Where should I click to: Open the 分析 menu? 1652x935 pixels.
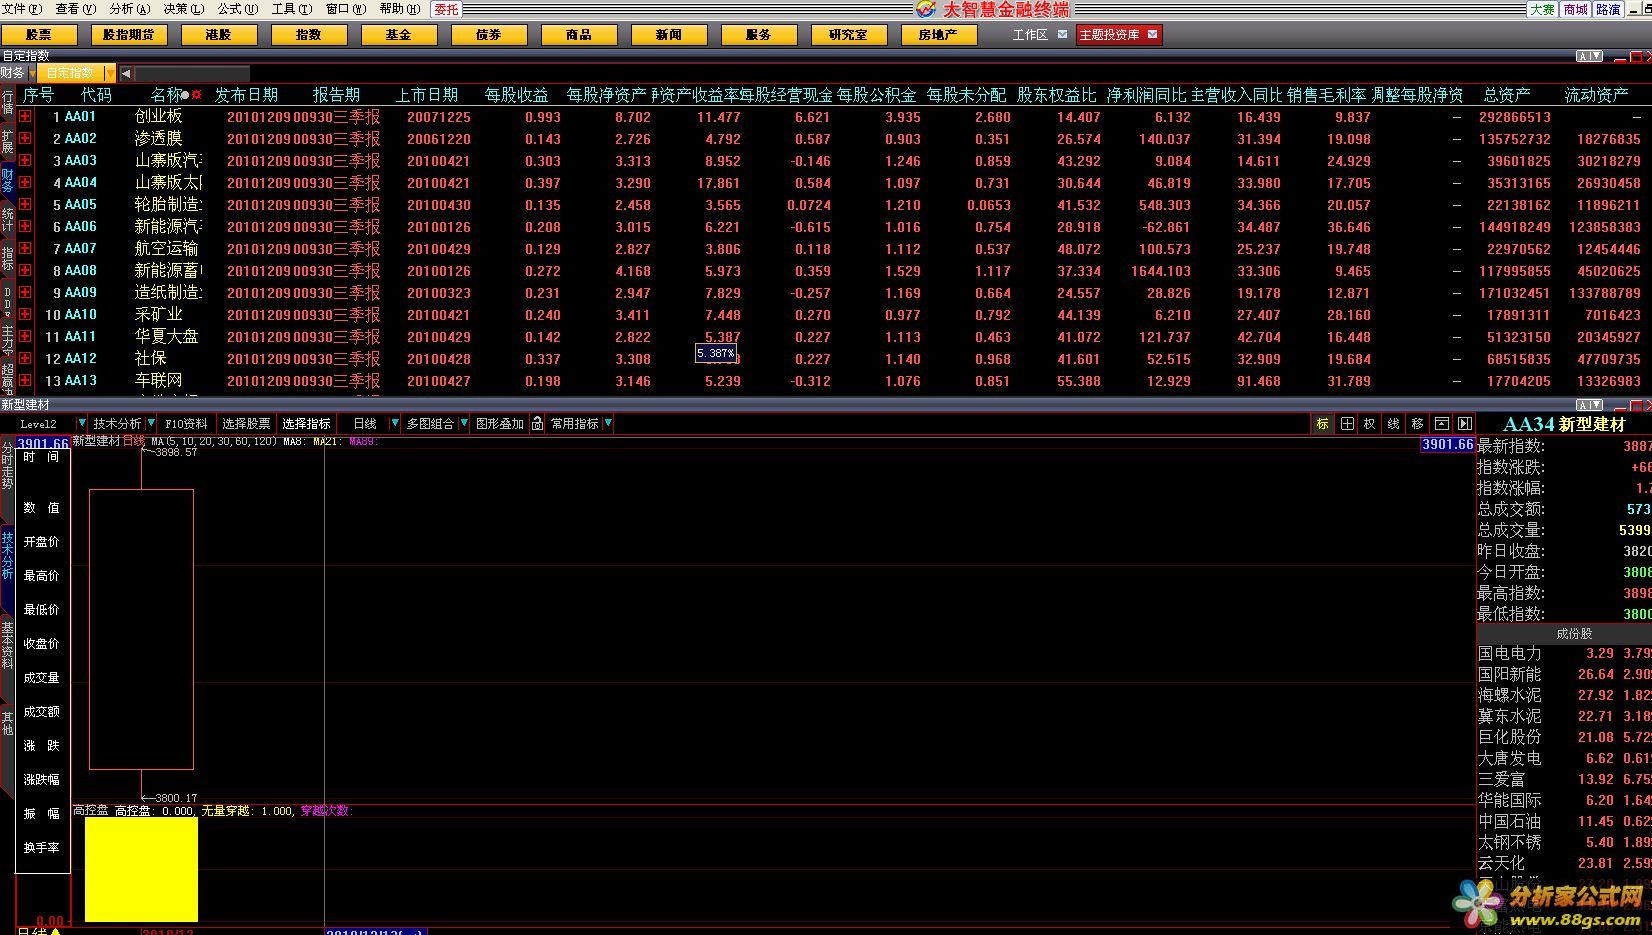tap(130, 9)
